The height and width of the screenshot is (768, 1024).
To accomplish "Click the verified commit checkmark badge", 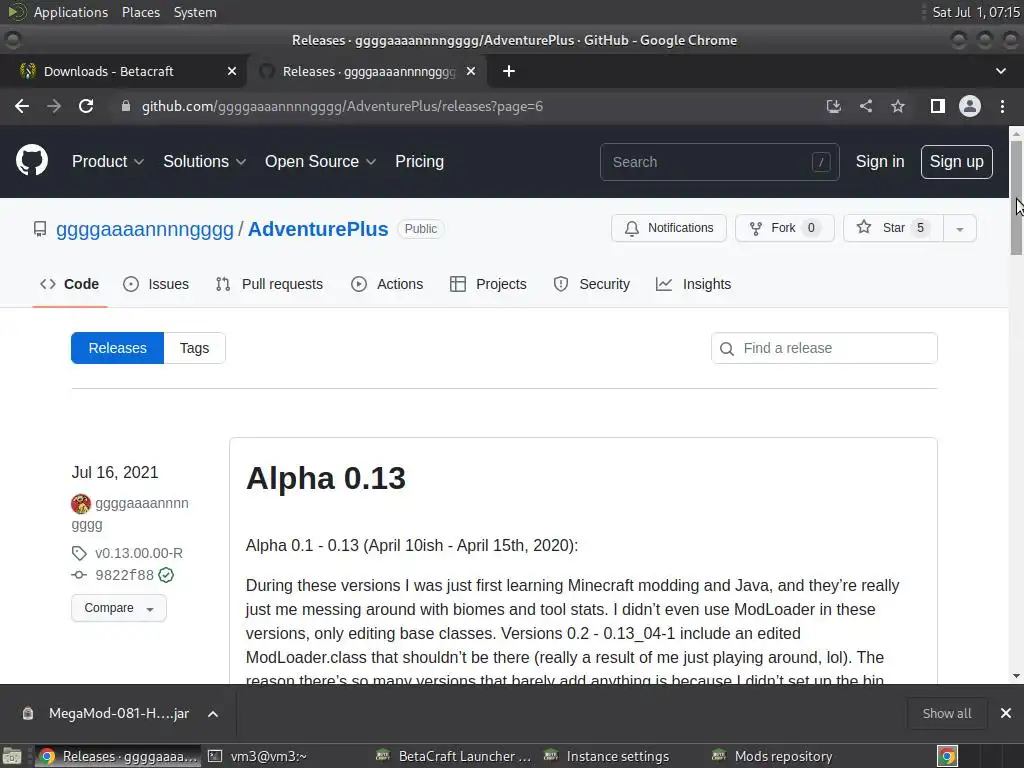I will [x=167, y=575].
